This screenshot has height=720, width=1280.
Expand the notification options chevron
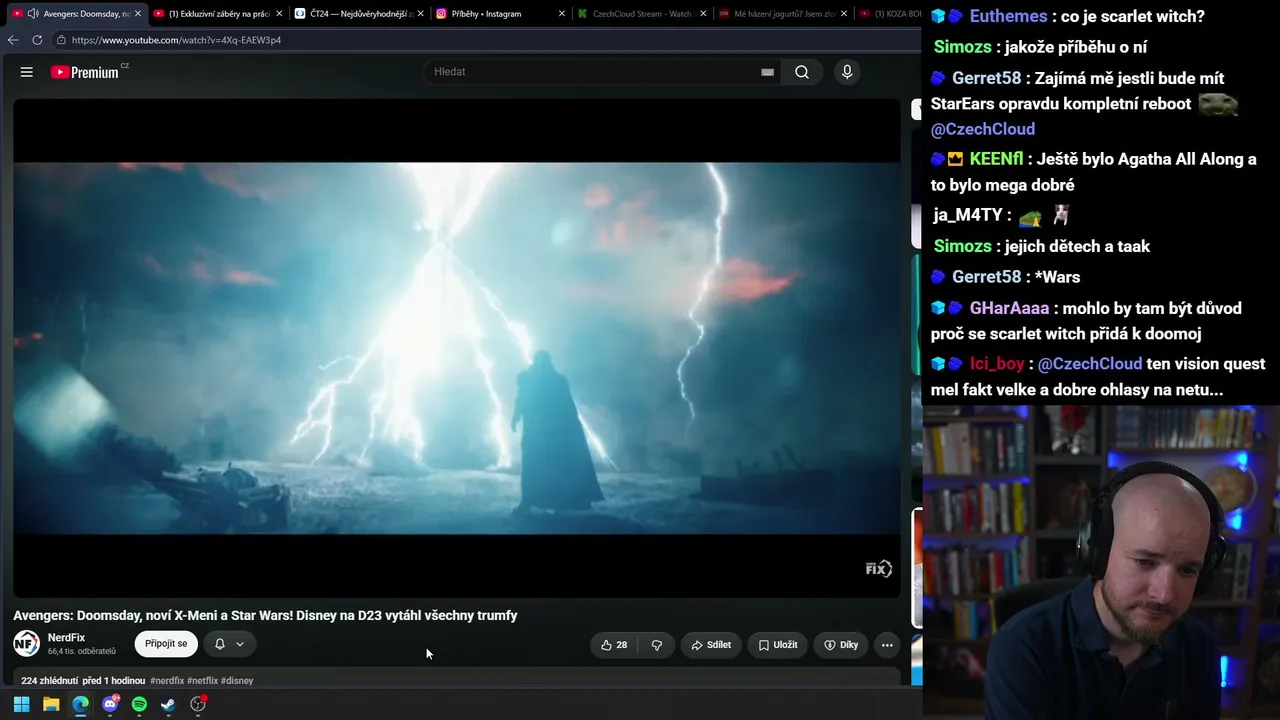(x=240, y=644)
